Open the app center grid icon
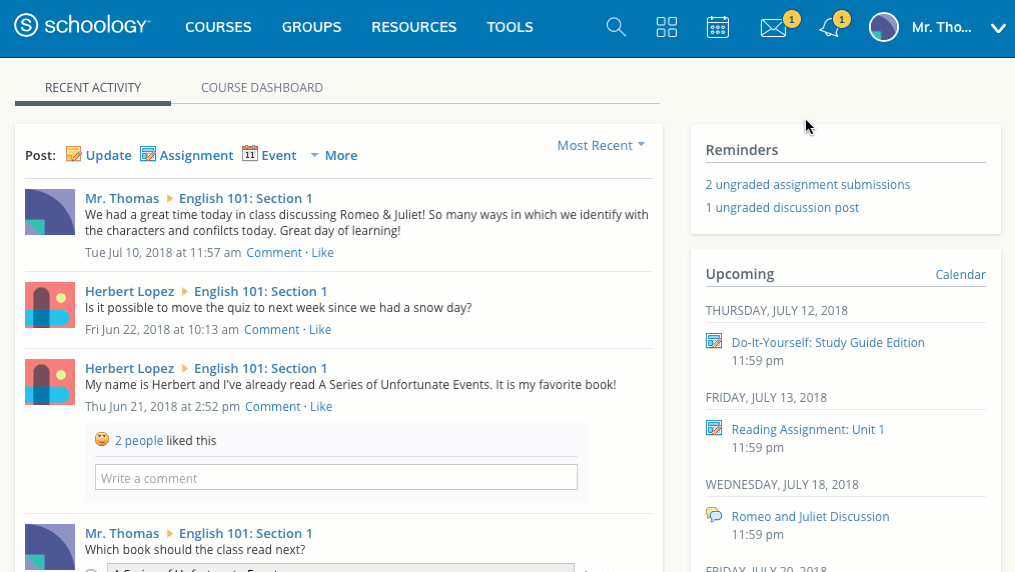The height and width of the screenshot is (572, 1015). tap(667, 28)
